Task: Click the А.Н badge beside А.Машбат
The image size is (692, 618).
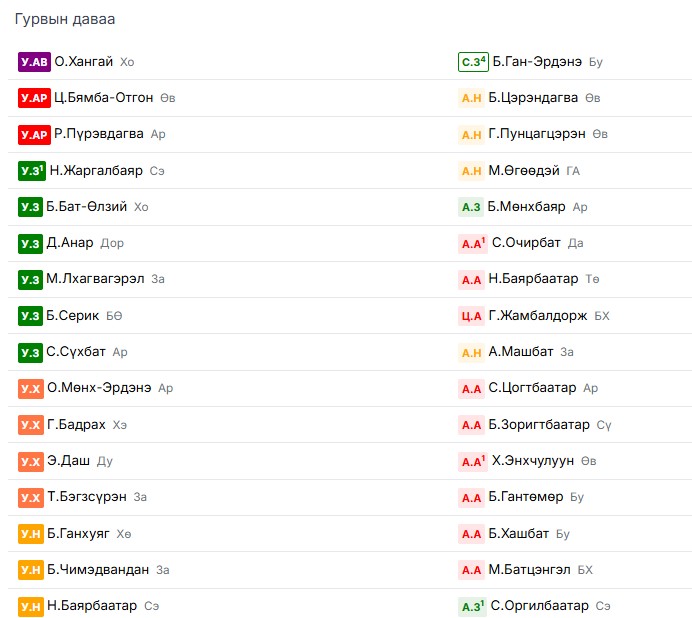Action: [471, 352]
